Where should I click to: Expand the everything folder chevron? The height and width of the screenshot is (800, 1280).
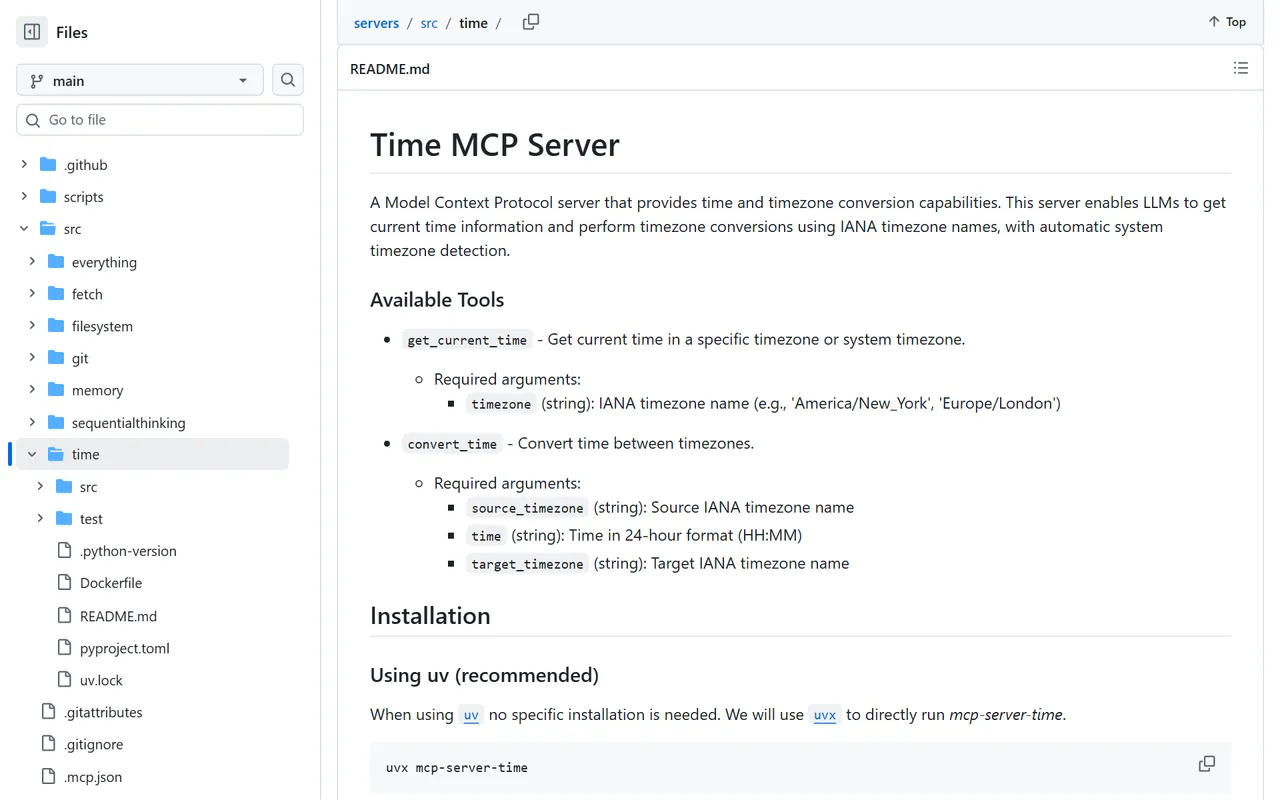(x=32, y=261)
